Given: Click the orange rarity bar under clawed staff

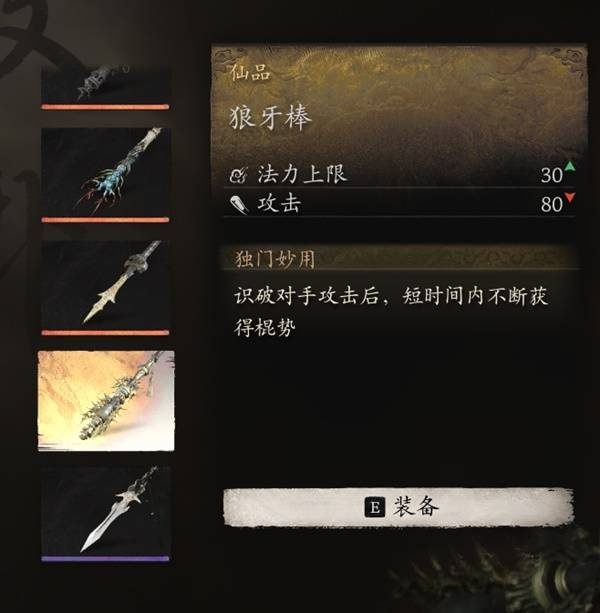Looking at the screenshot, I should [106, 220].
